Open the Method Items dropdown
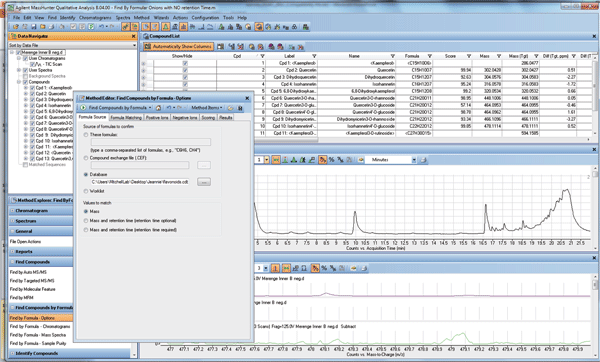Image resolution: width=600 pixels, height=362 pixels. click(207, 108)
